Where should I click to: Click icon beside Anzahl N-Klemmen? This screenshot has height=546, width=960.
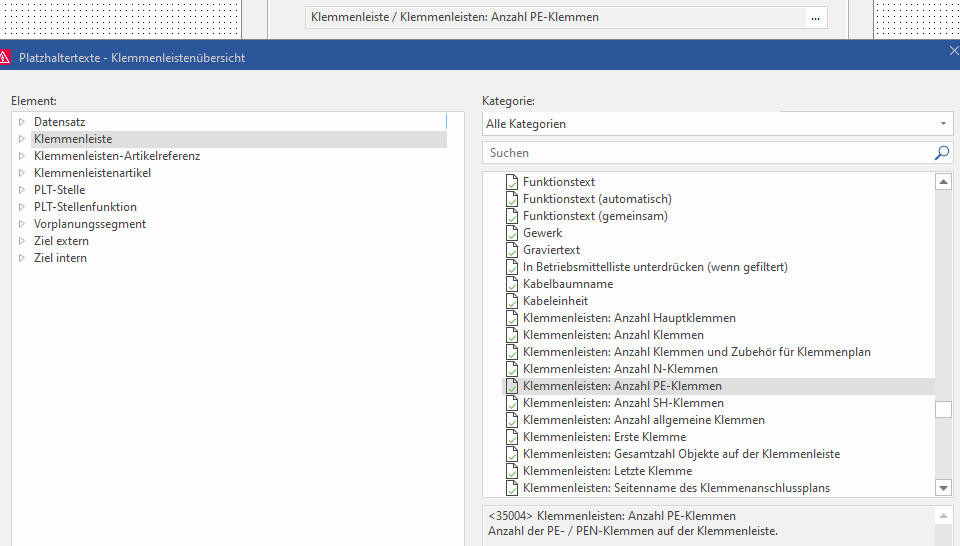tap(512, 369)
